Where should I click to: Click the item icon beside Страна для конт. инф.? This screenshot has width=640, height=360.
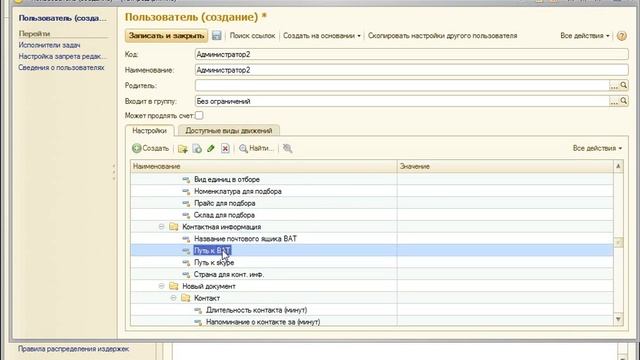186,274
